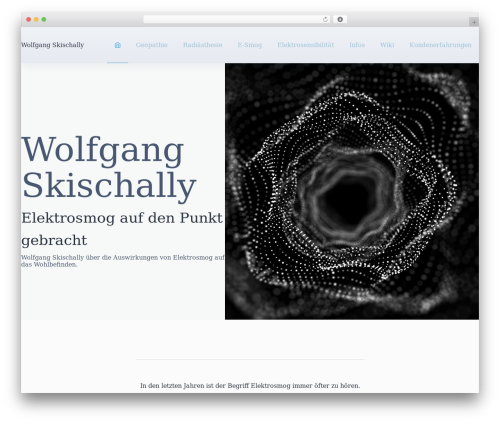Click the red close window dot

(29, 19)
